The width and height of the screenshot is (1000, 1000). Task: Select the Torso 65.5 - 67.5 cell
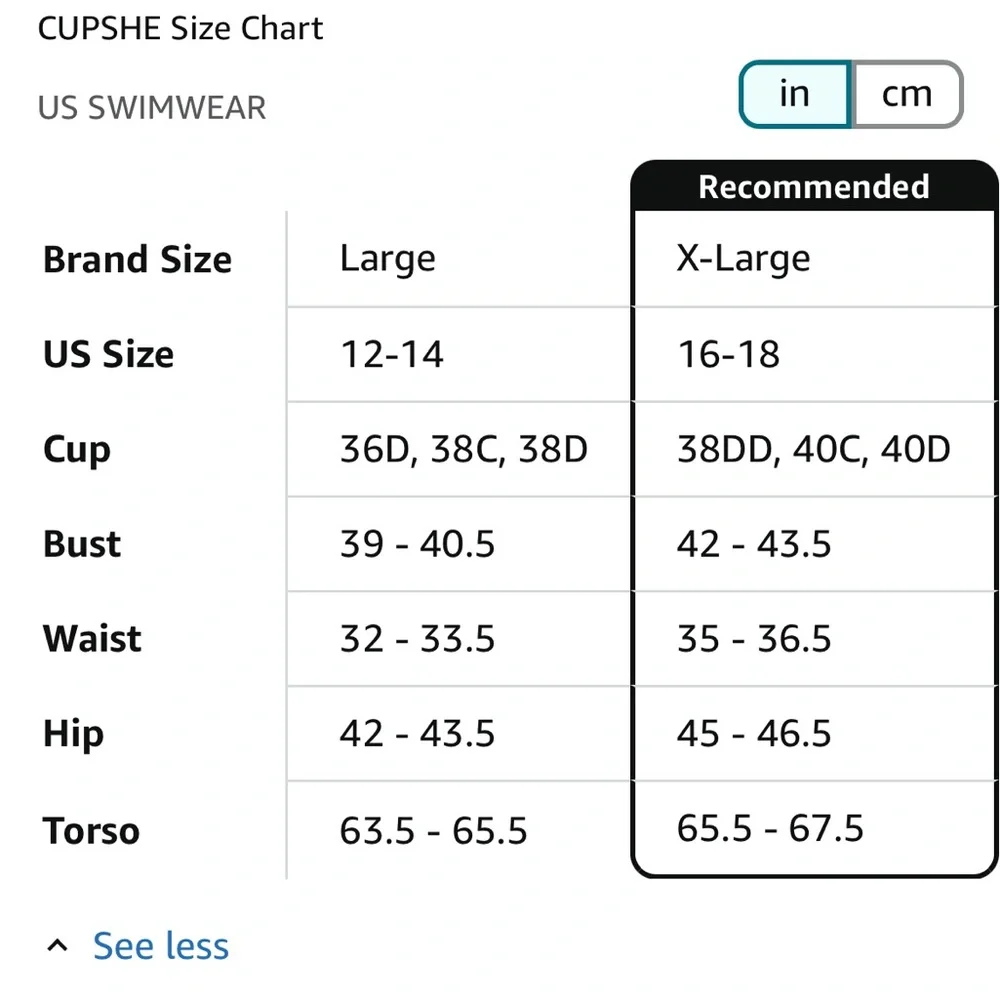[814, 828]
